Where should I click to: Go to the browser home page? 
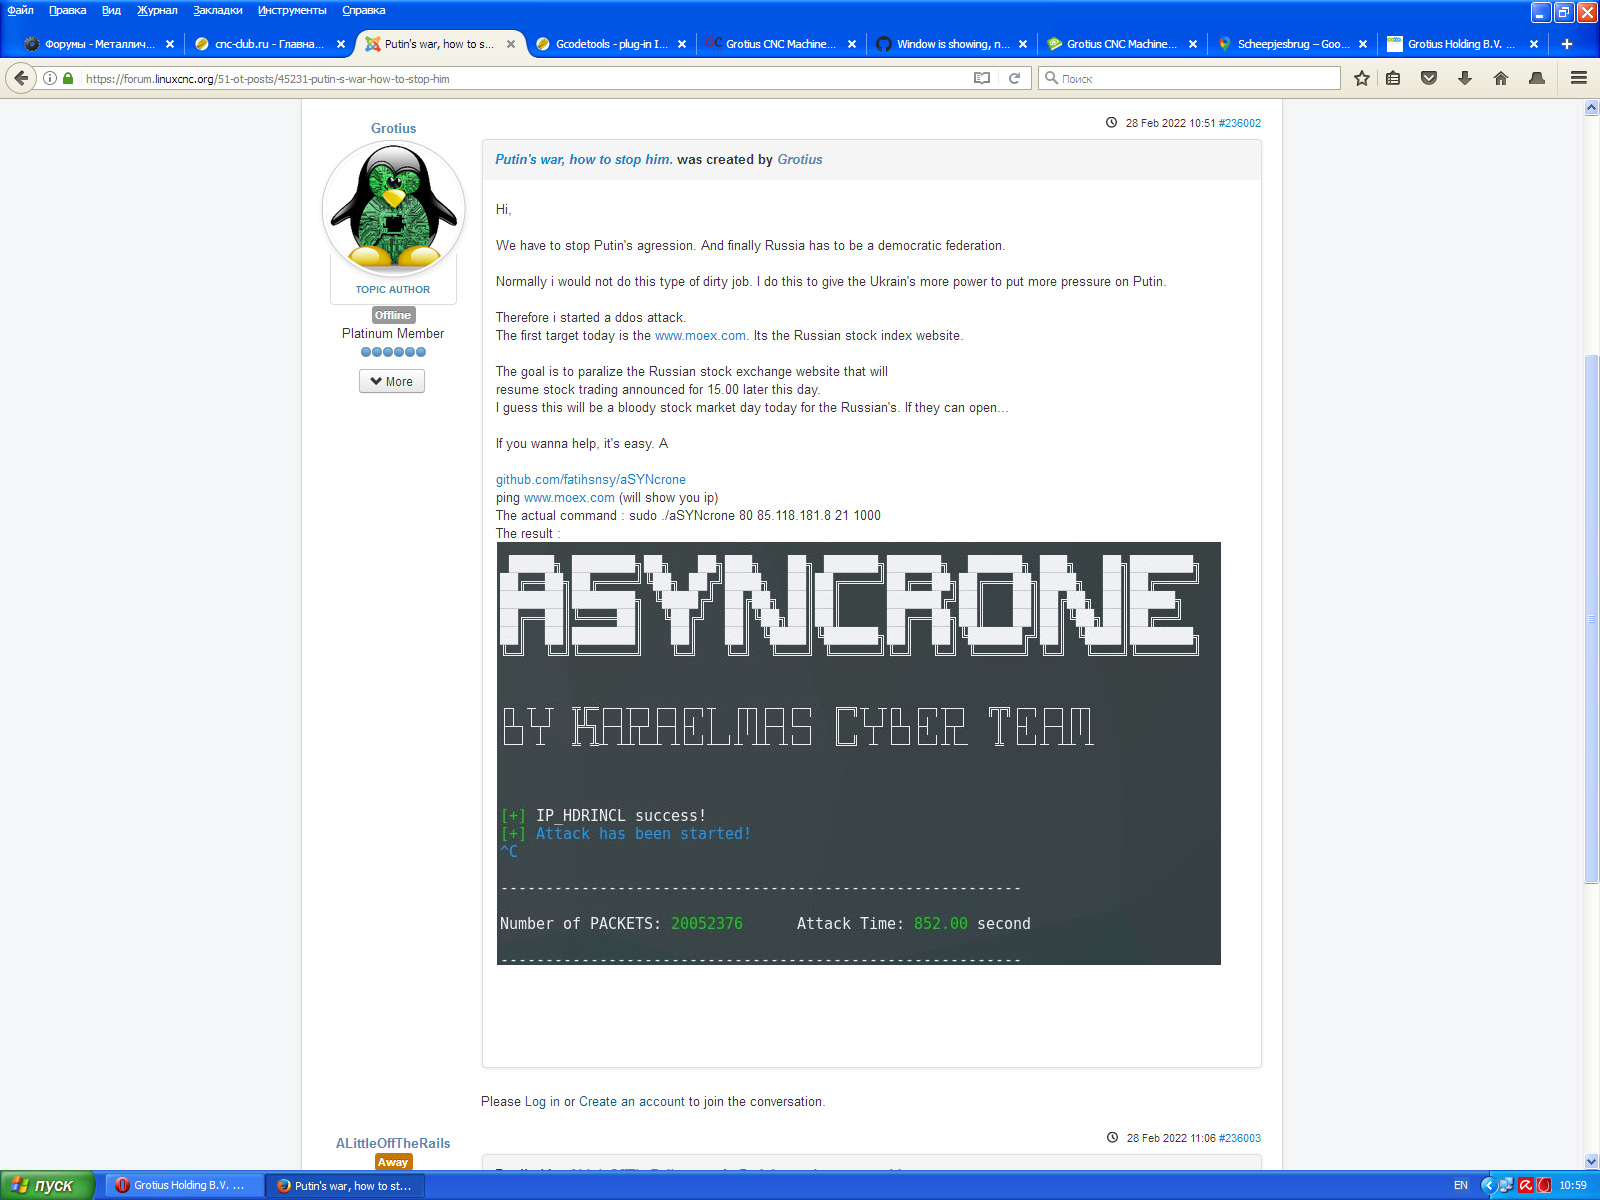[1501, 78]
